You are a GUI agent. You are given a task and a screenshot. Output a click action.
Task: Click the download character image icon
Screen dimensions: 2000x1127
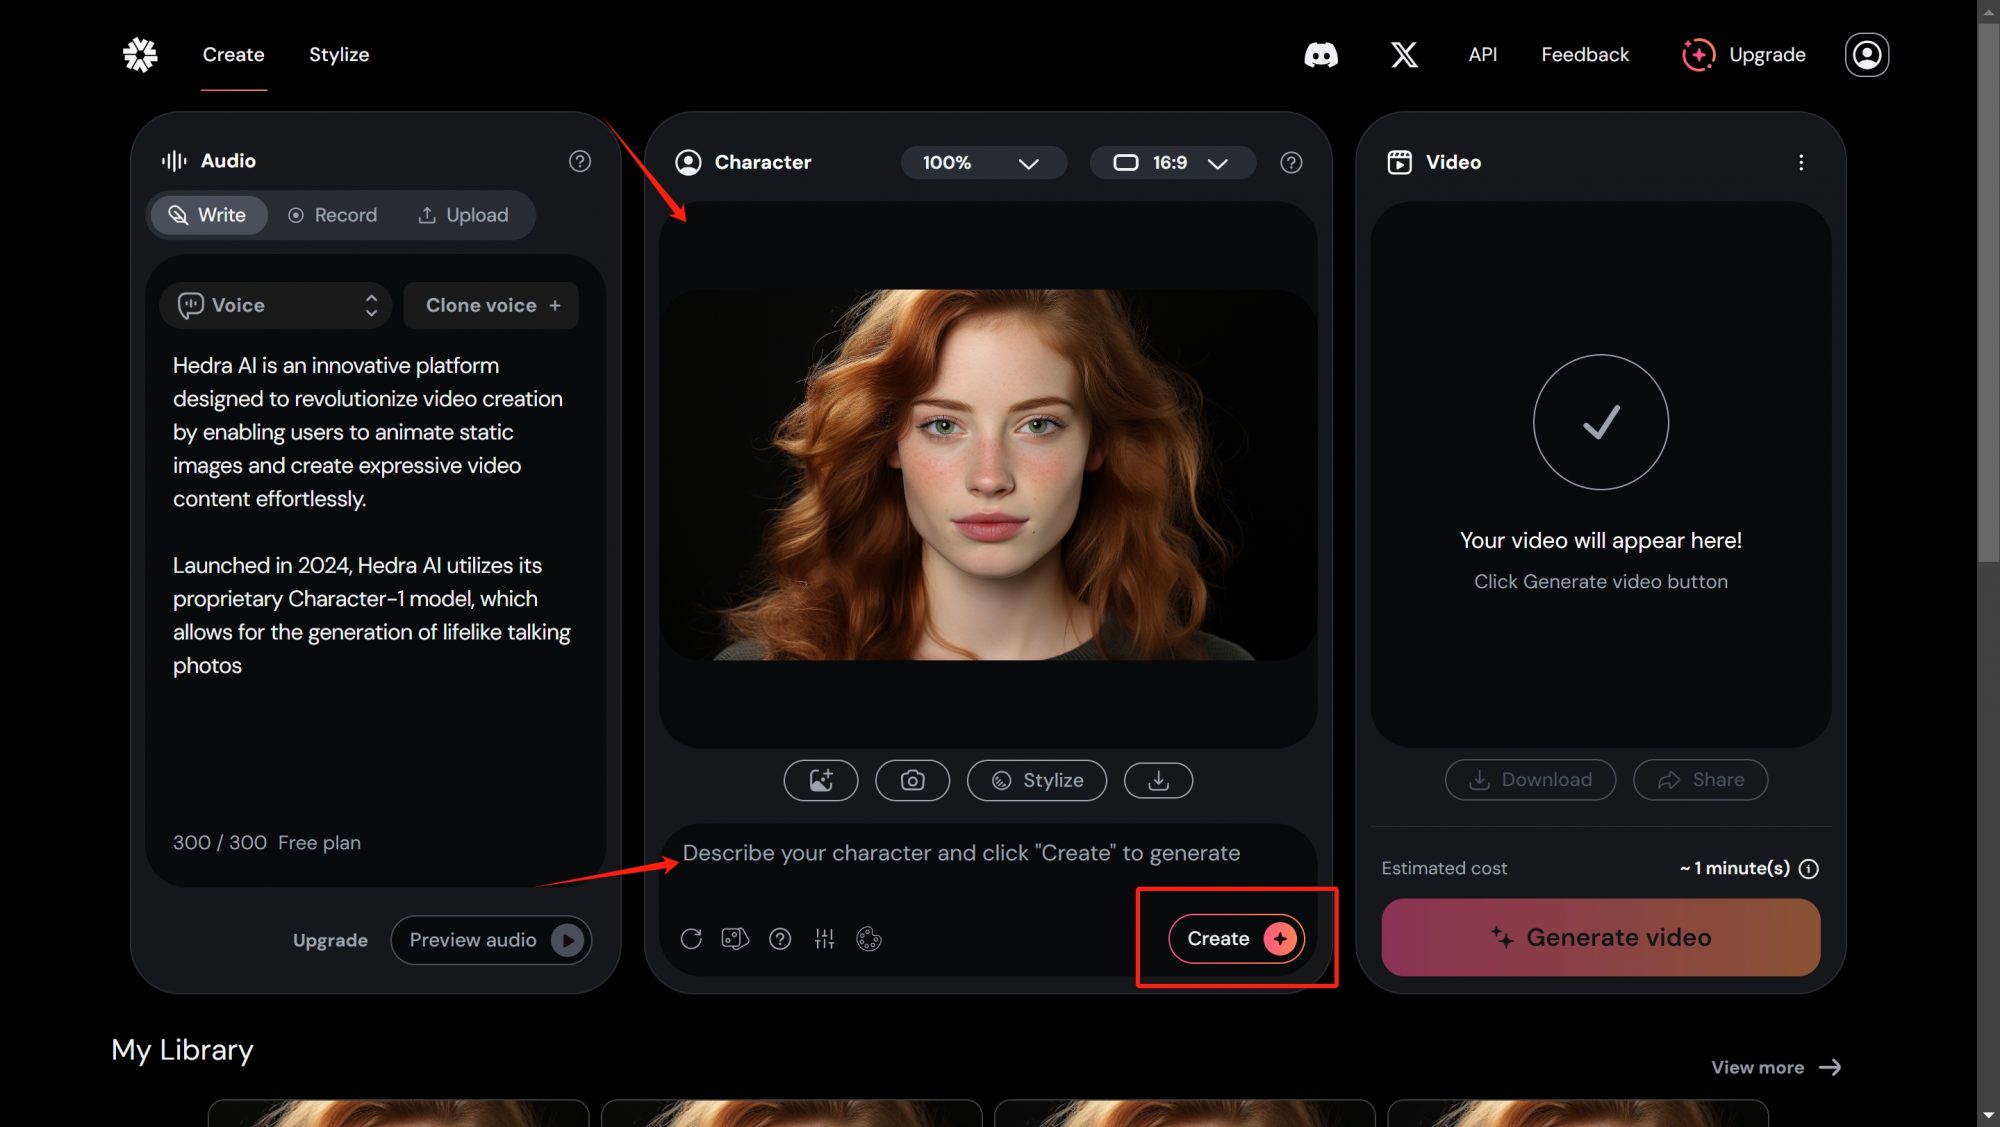point(1158,780)
